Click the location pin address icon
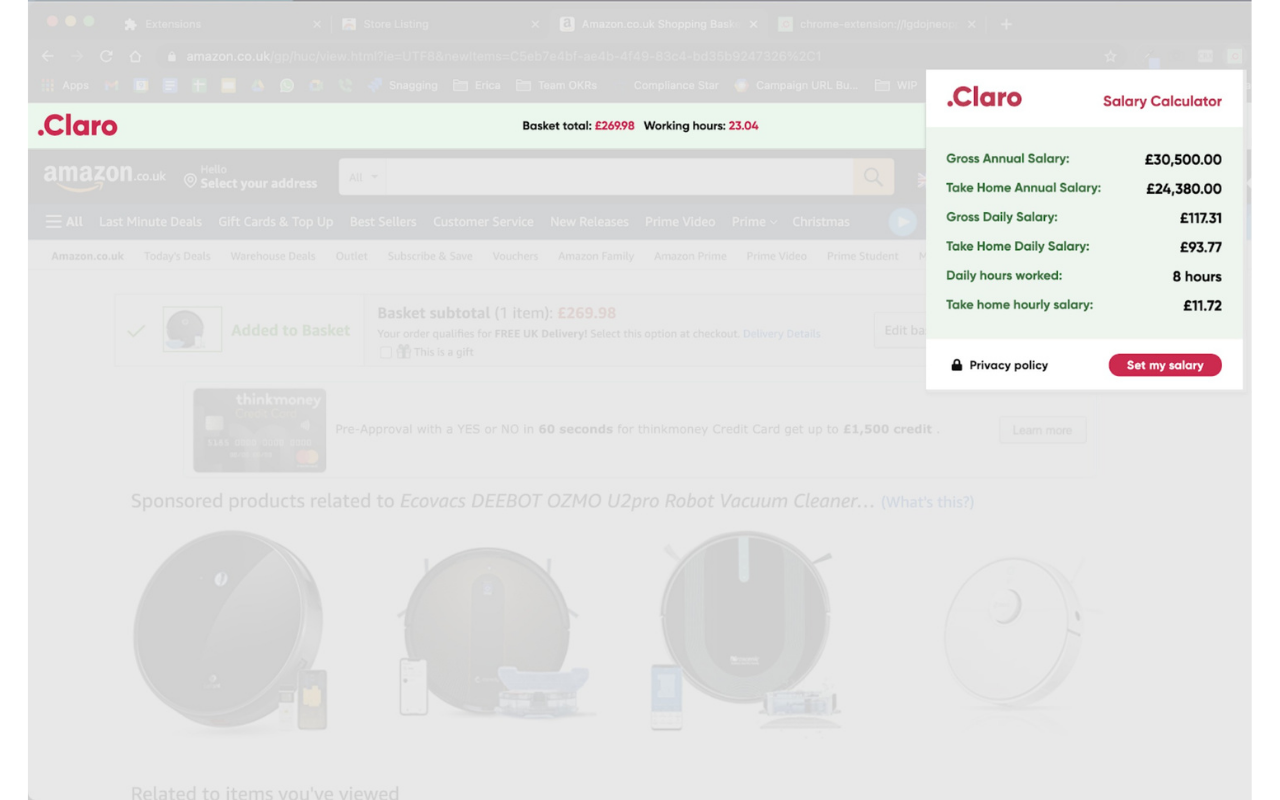Viewport: 1280px width, 800px height. tap(190, 180)
